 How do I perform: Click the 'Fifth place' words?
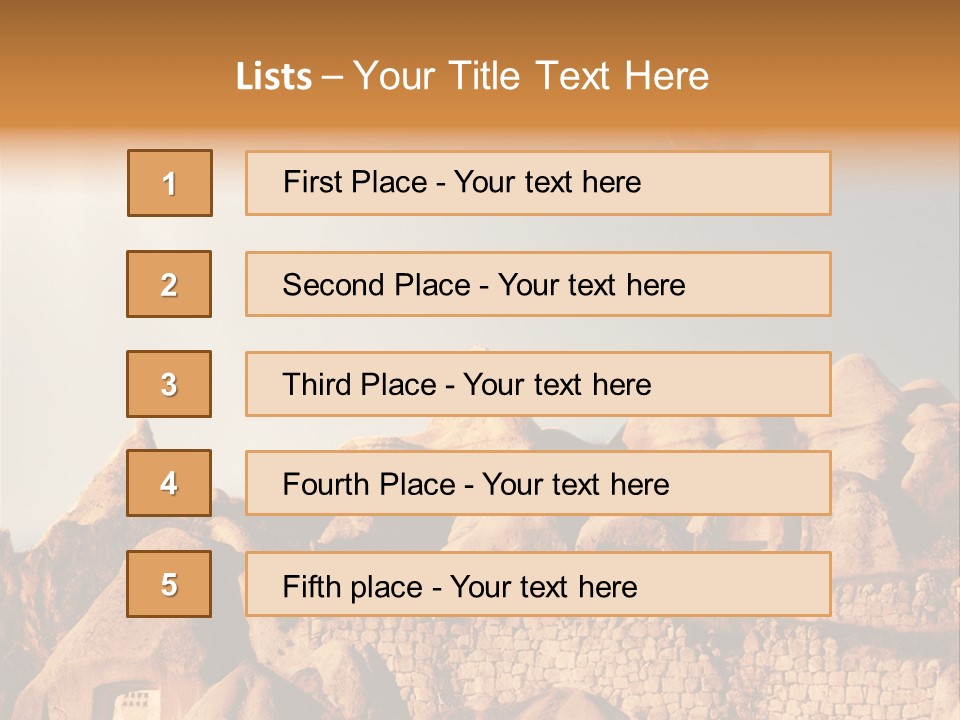click(x=353, y=587)
